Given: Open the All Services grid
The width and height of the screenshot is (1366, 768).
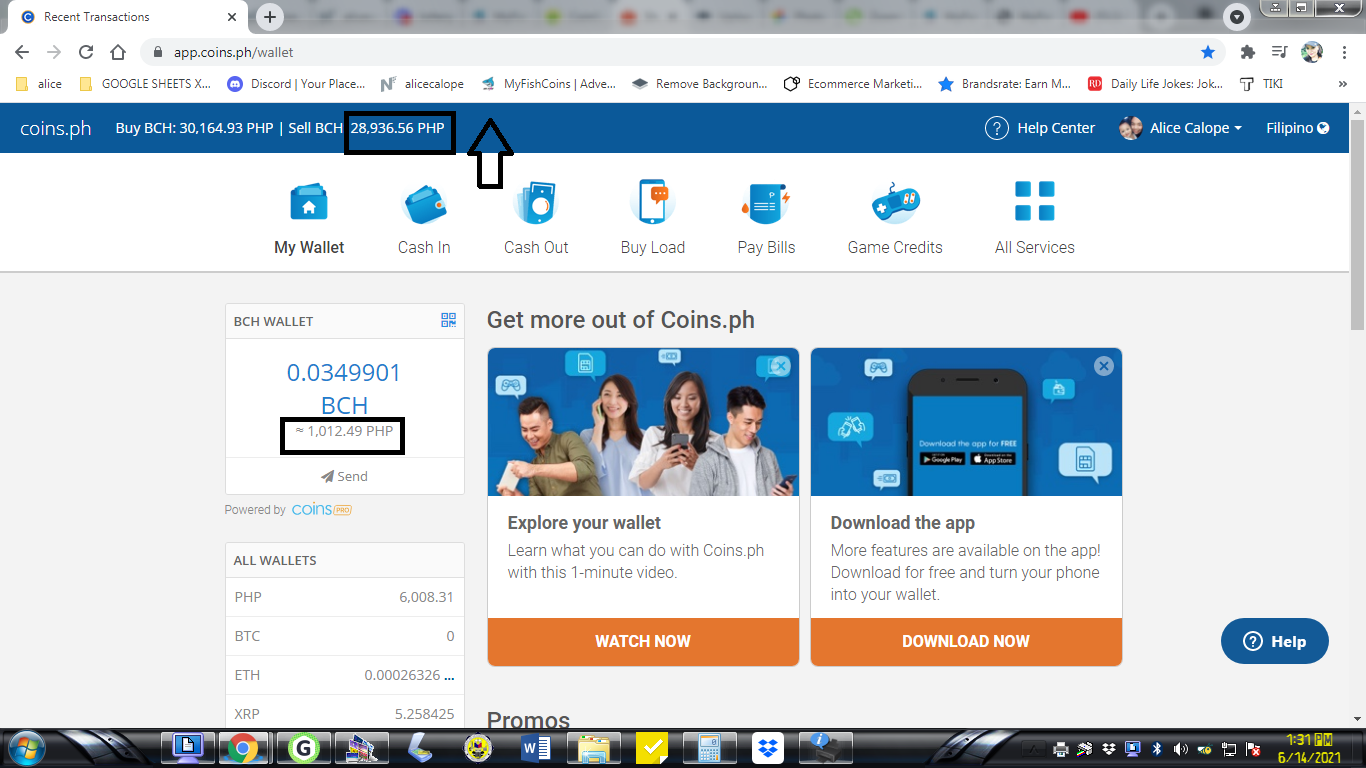Looking at the screenshot, I should tap(1034, 201).
